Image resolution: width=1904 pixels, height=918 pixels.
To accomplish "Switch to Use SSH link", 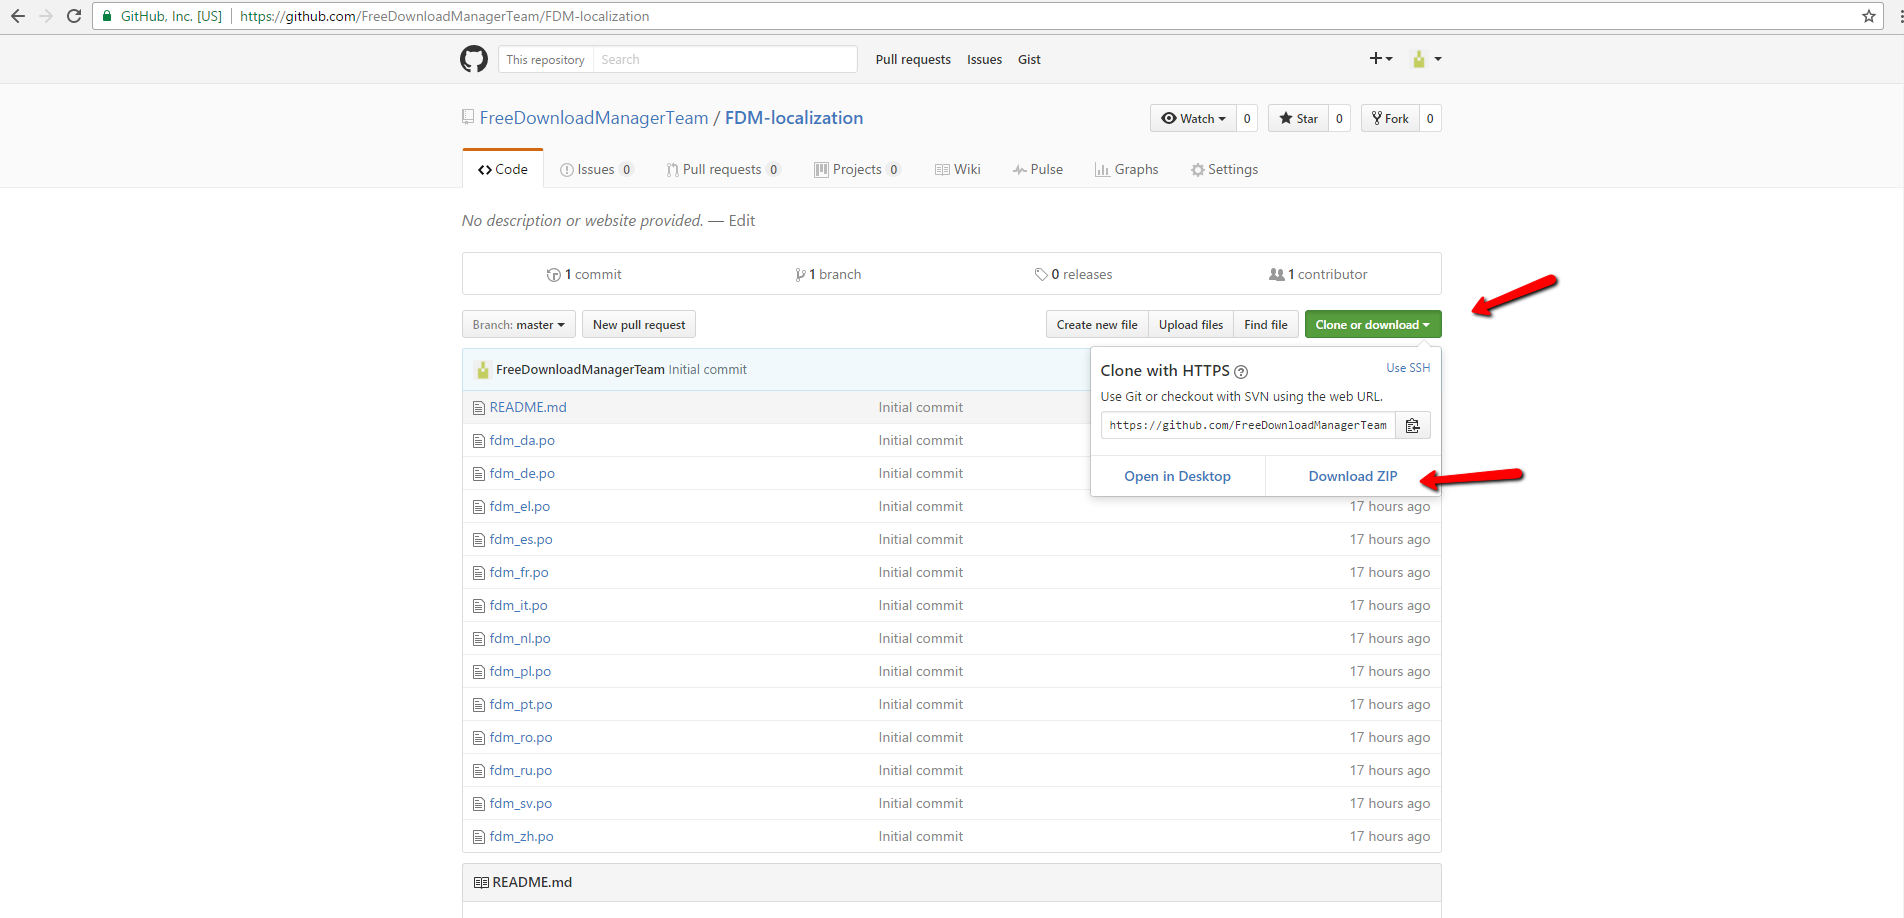I will pyautogui.click(x=1408, y=368).
